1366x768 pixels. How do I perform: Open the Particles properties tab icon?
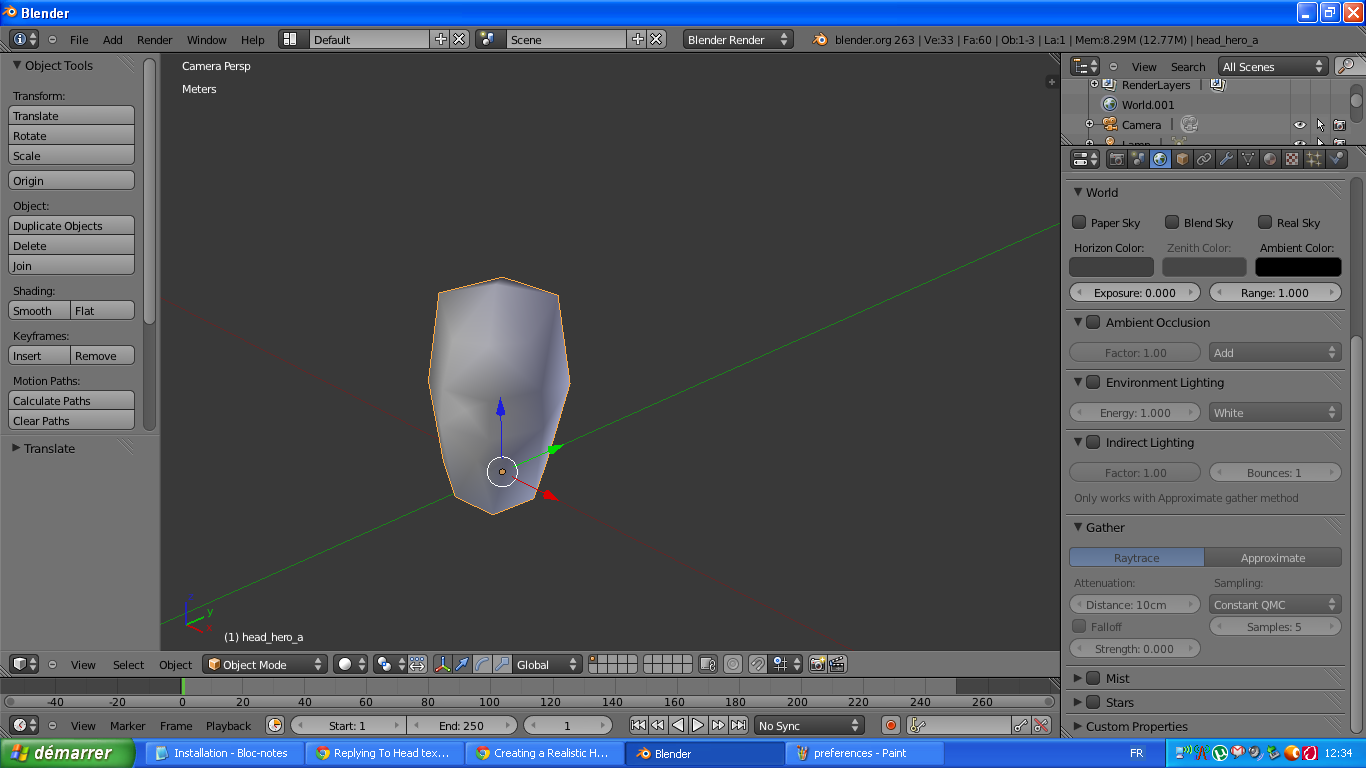[x=1314, y=159]
